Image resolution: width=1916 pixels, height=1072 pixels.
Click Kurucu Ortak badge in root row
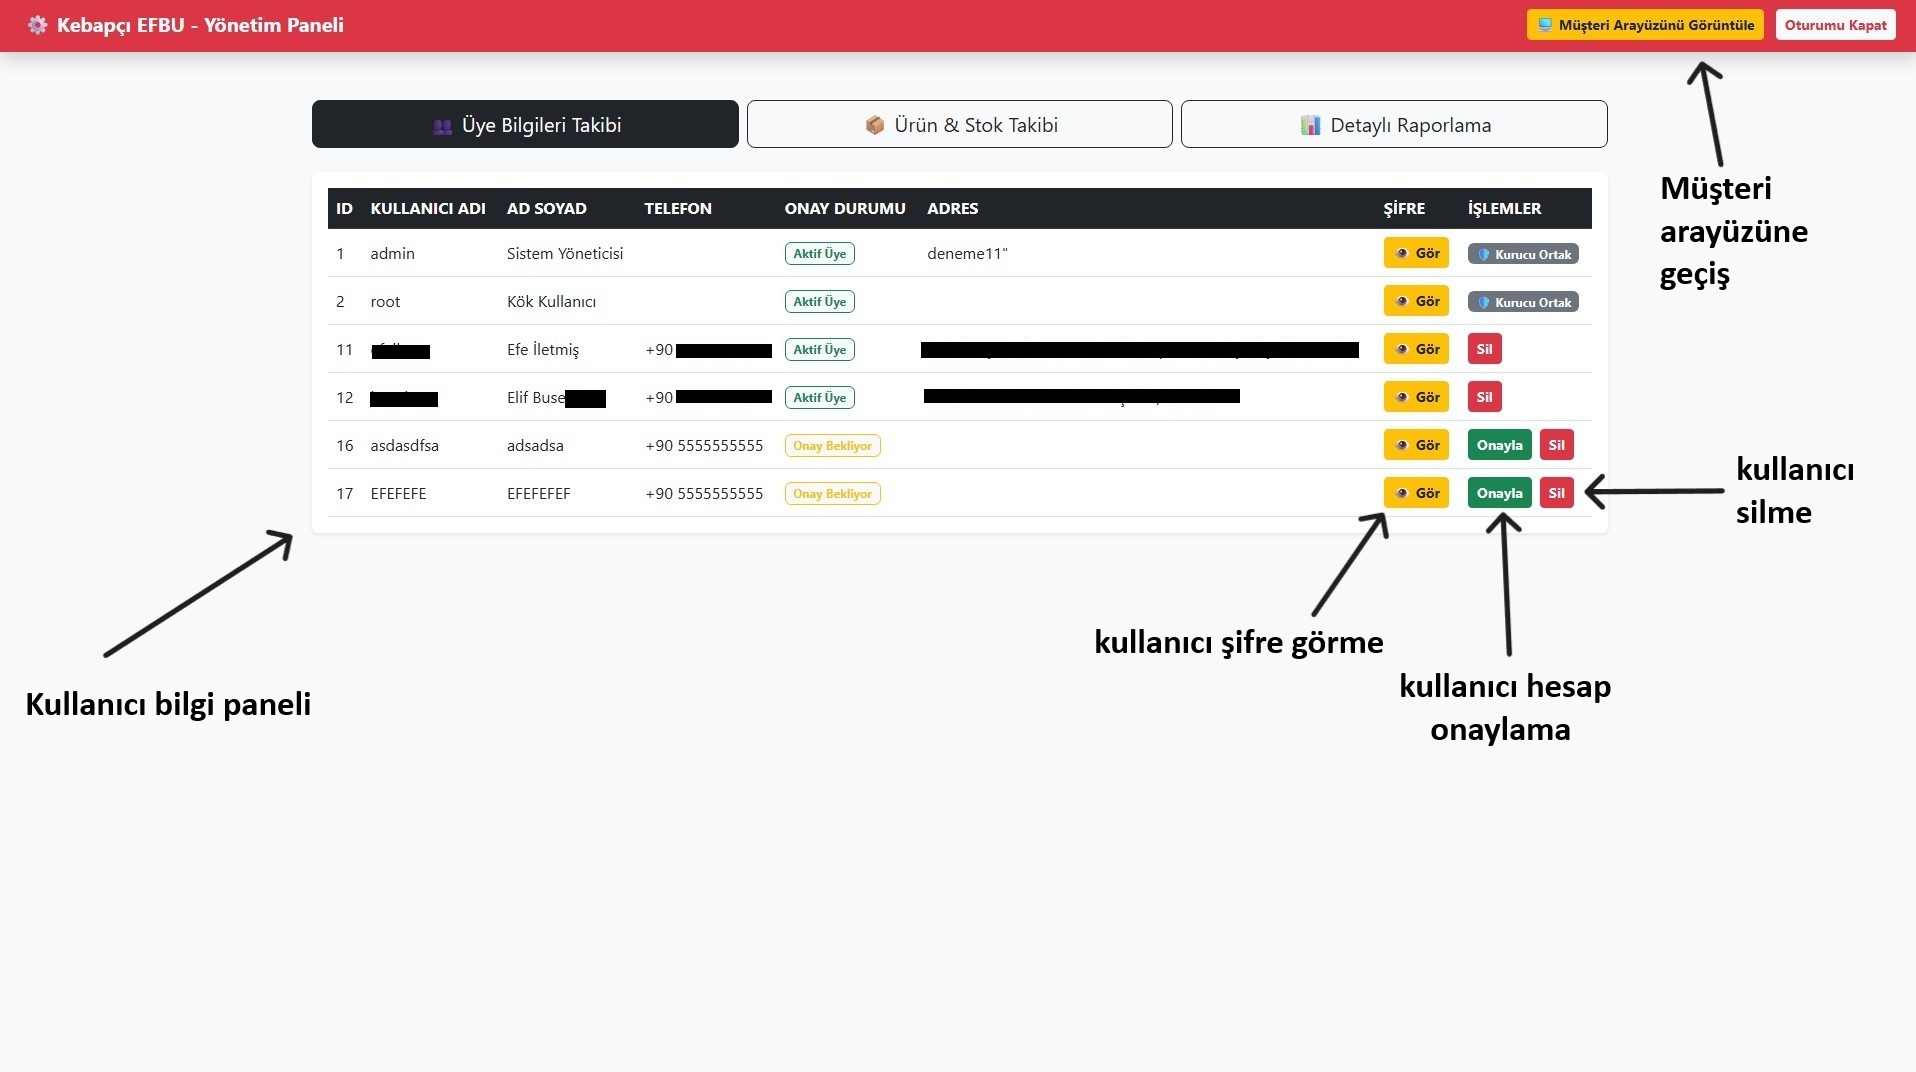[x=1523, y=302]
